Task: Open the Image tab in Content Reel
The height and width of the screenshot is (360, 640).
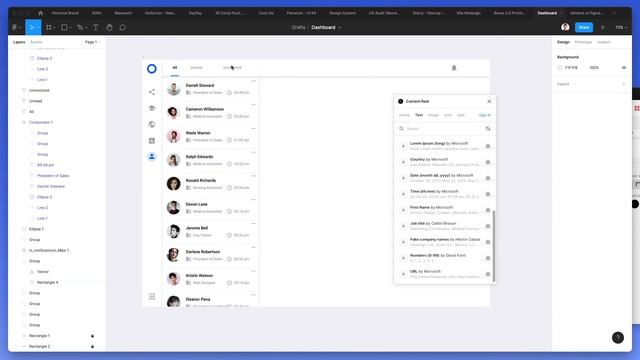Action: click(433, 115)
